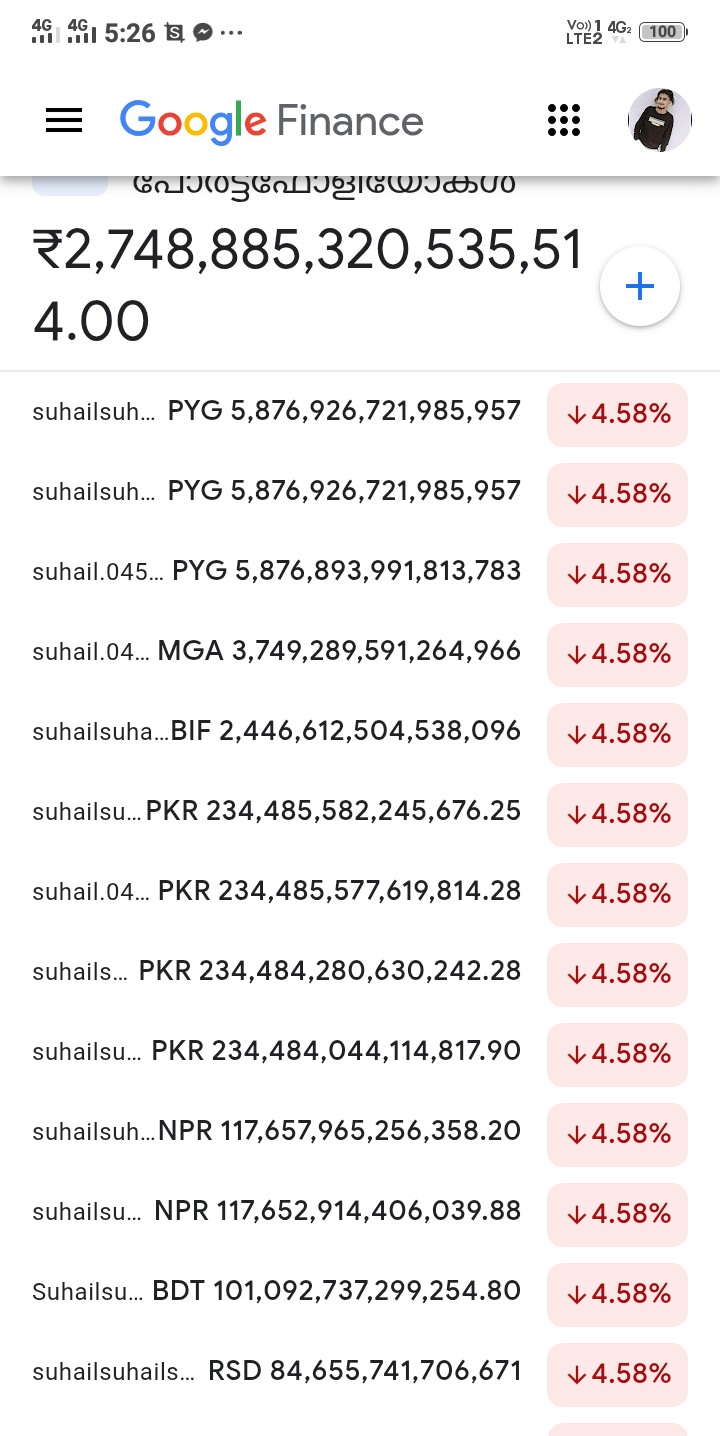Tap the total value ₹2,748,885,320,535,514.00

click(308, 285)
